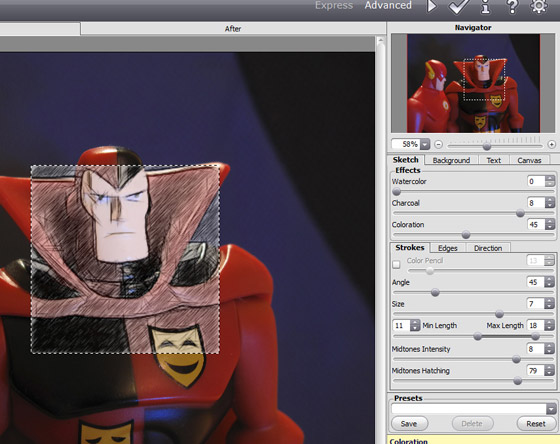Switch to the Edges tab

coord(448,248)
